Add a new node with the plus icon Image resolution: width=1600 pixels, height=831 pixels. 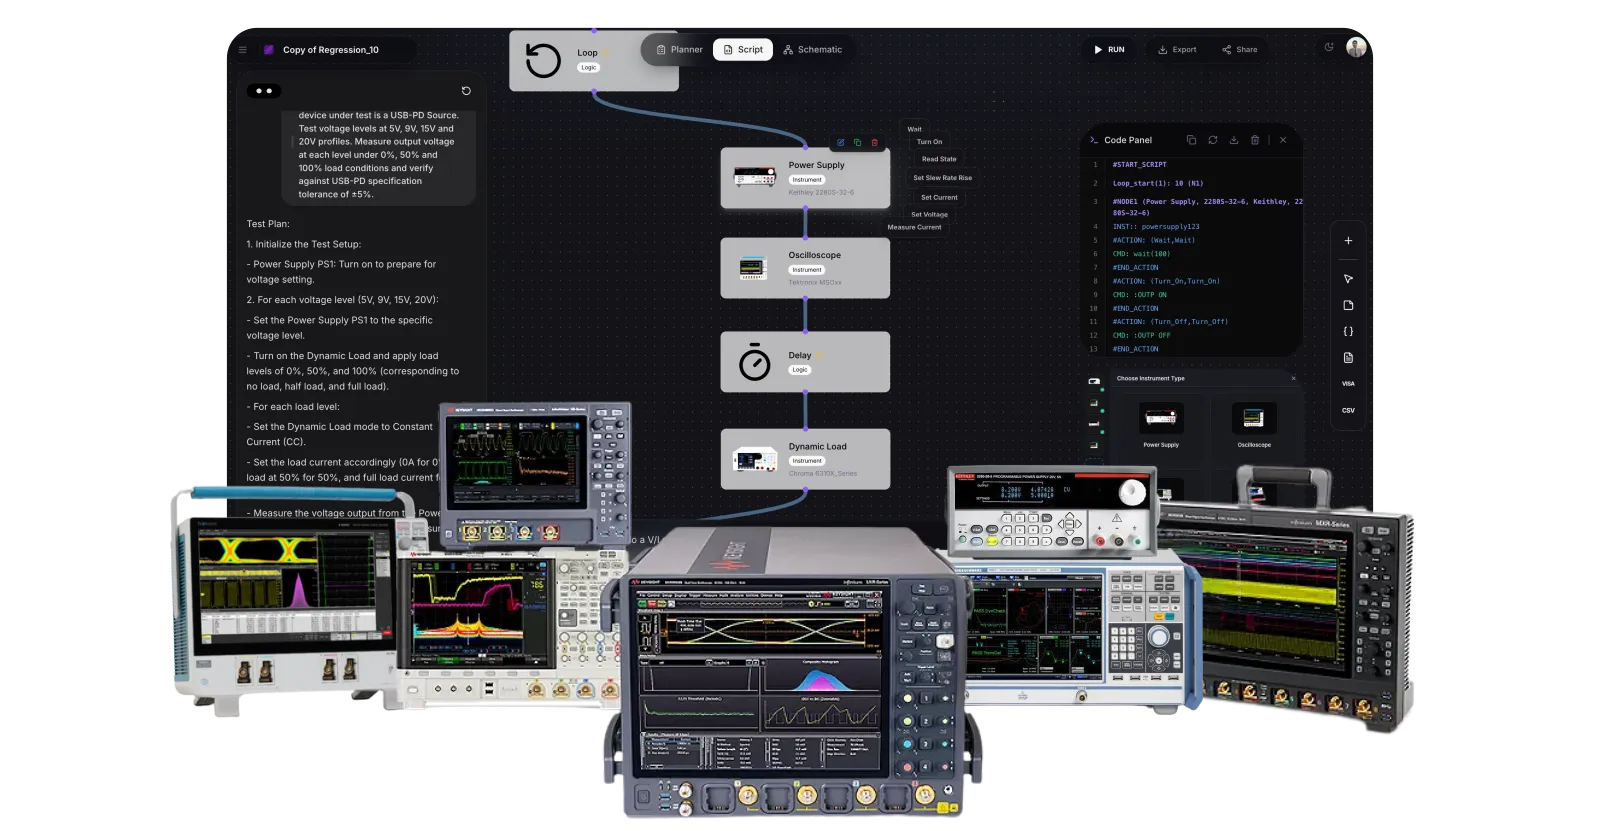click(x=1348, y=241)
